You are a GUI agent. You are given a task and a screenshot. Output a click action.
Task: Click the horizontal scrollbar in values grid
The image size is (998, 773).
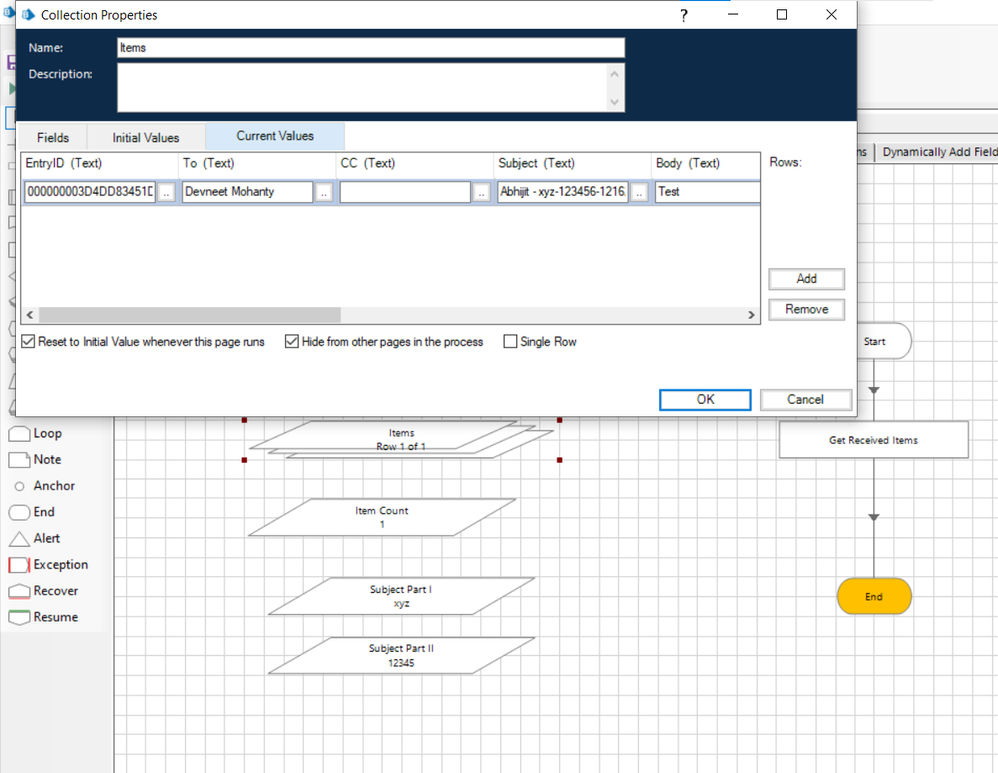coord(190,315)
